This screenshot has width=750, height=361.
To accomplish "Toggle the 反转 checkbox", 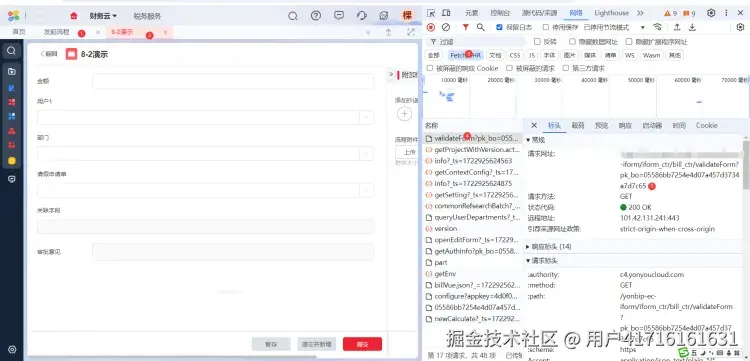I will (537, 42).
